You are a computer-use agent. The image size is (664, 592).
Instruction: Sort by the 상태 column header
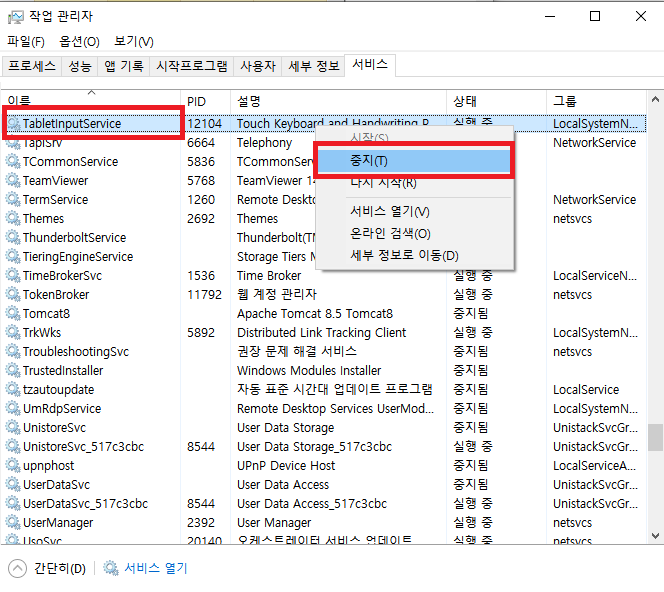pos(497,101)
